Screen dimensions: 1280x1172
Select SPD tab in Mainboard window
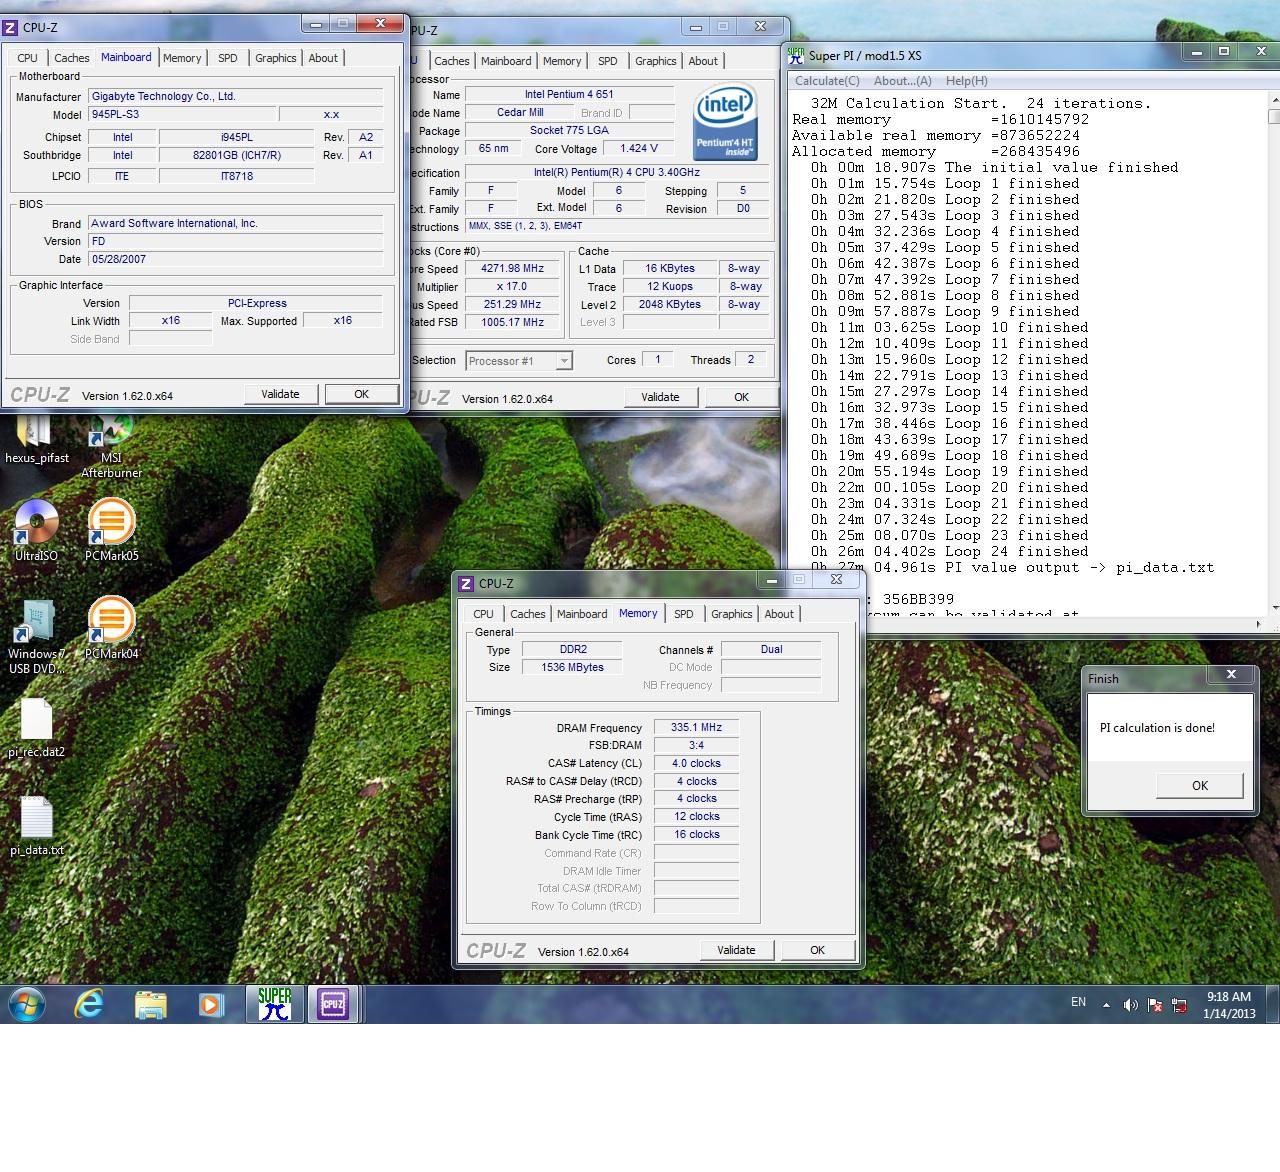pyautogui.click(x=228, y=58)
